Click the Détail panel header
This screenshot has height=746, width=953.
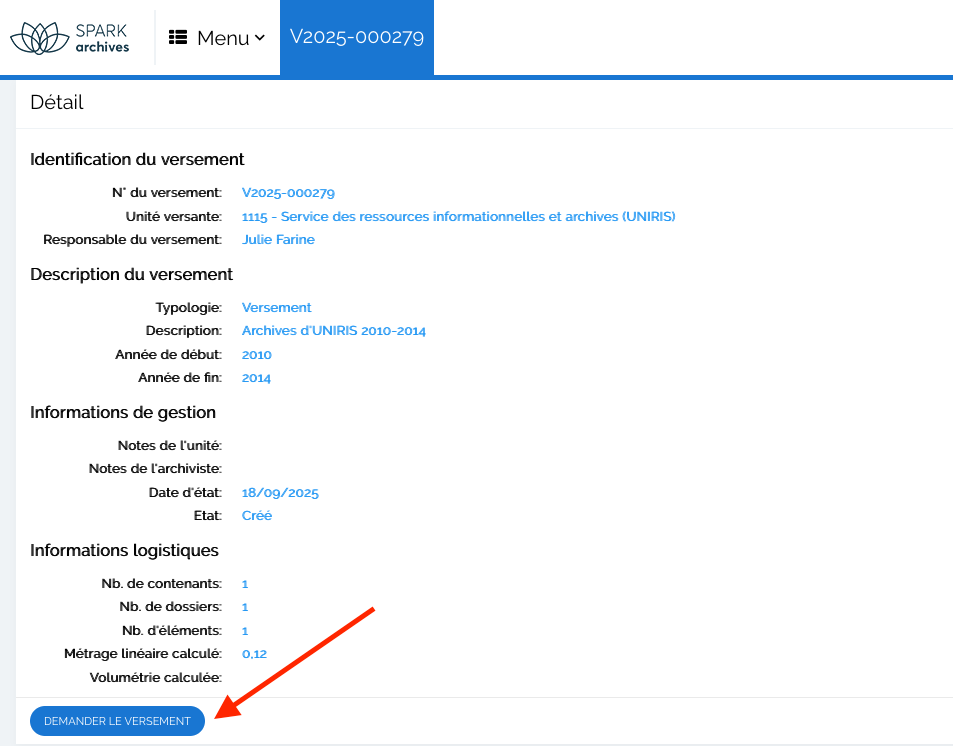(x=57, y=102)
